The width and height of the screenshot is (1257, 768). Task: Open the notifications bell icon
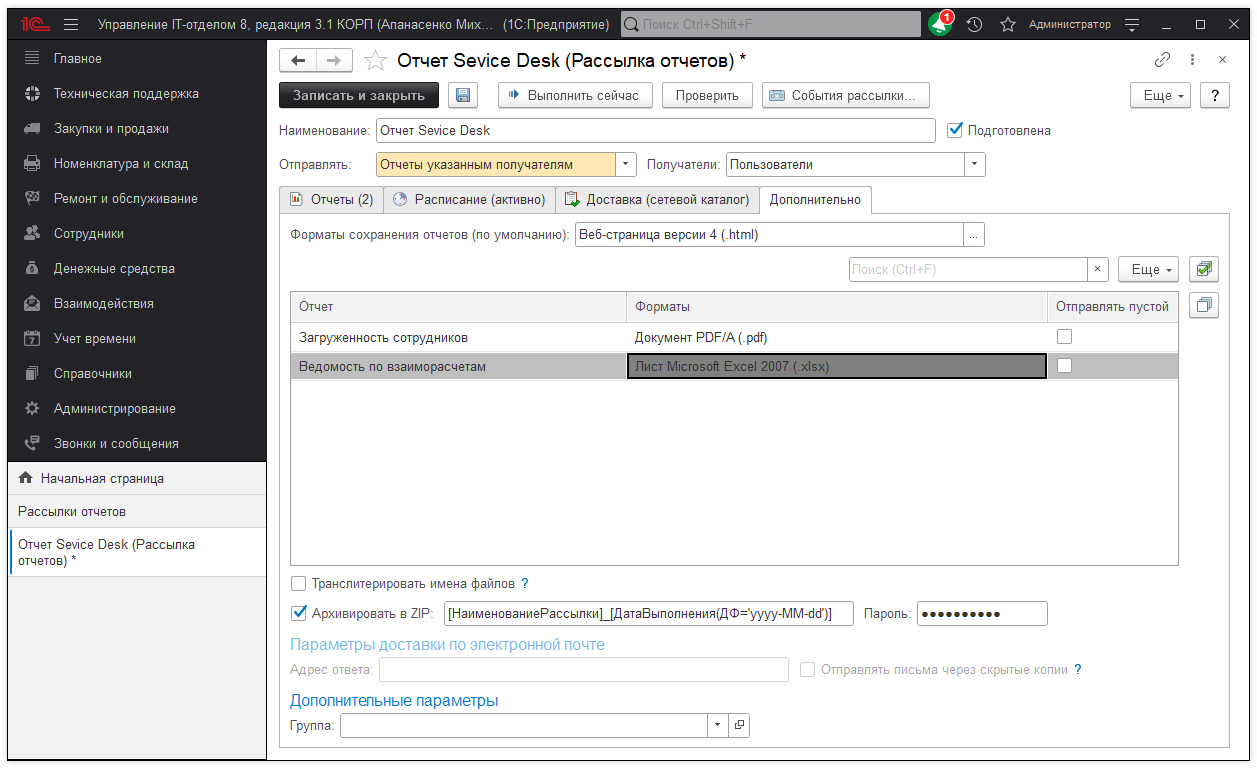point(938,24)
